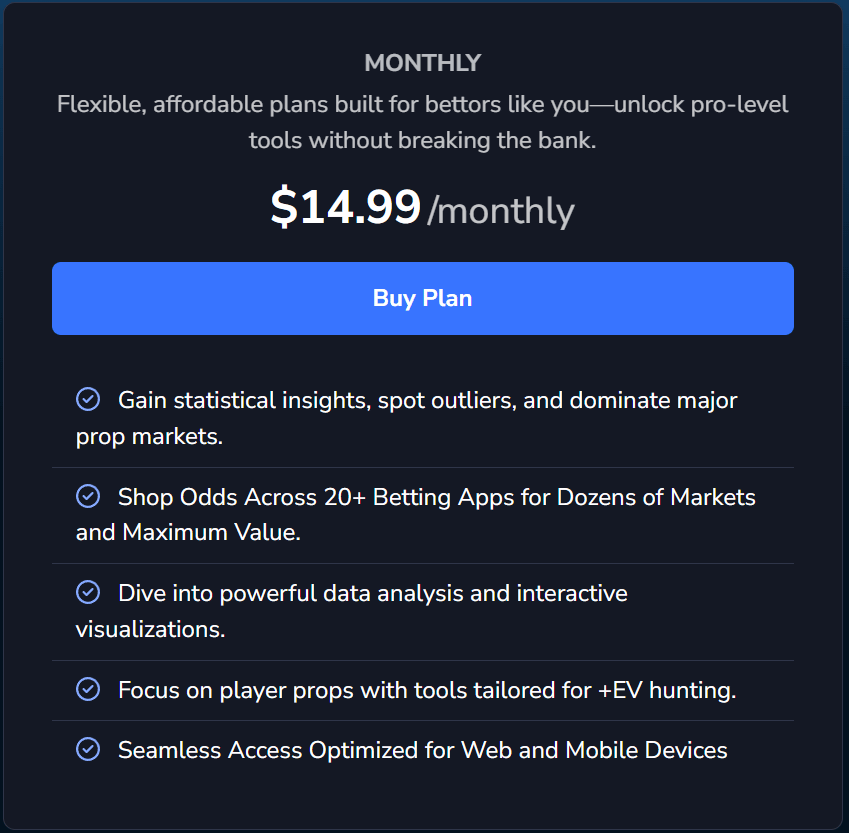Click the 'Flexible, affordable plans' description line

coord(422,104)
